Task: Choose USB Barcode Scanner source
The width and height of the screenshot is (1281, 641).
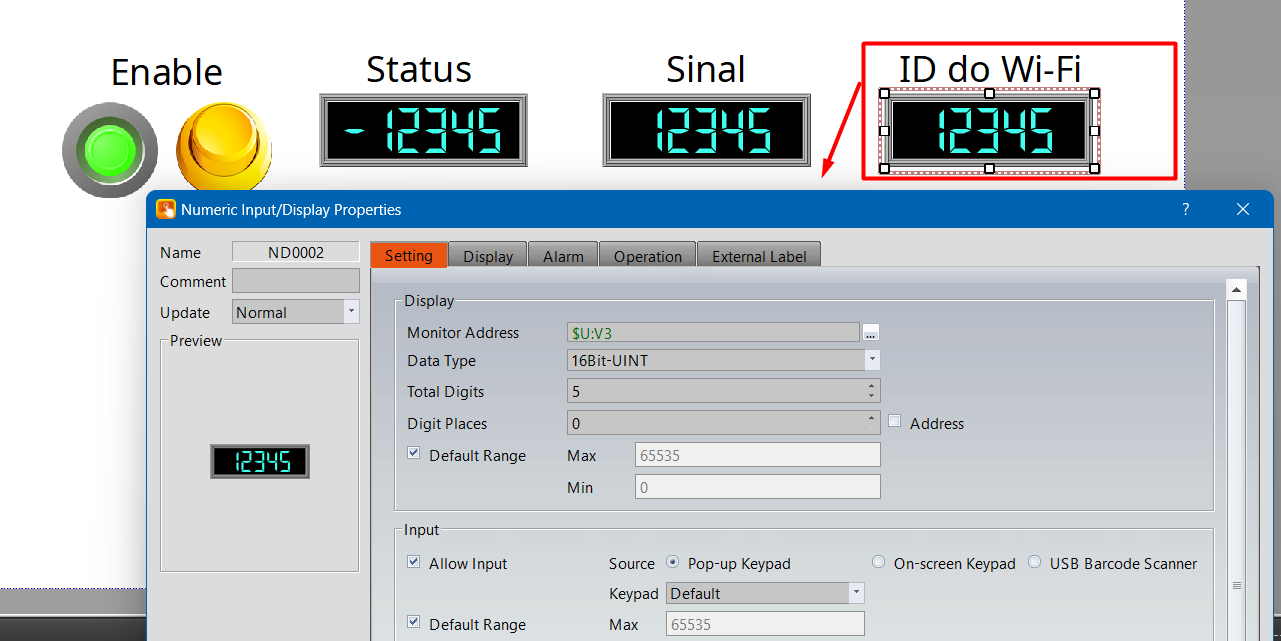Action: point(1035,563)
